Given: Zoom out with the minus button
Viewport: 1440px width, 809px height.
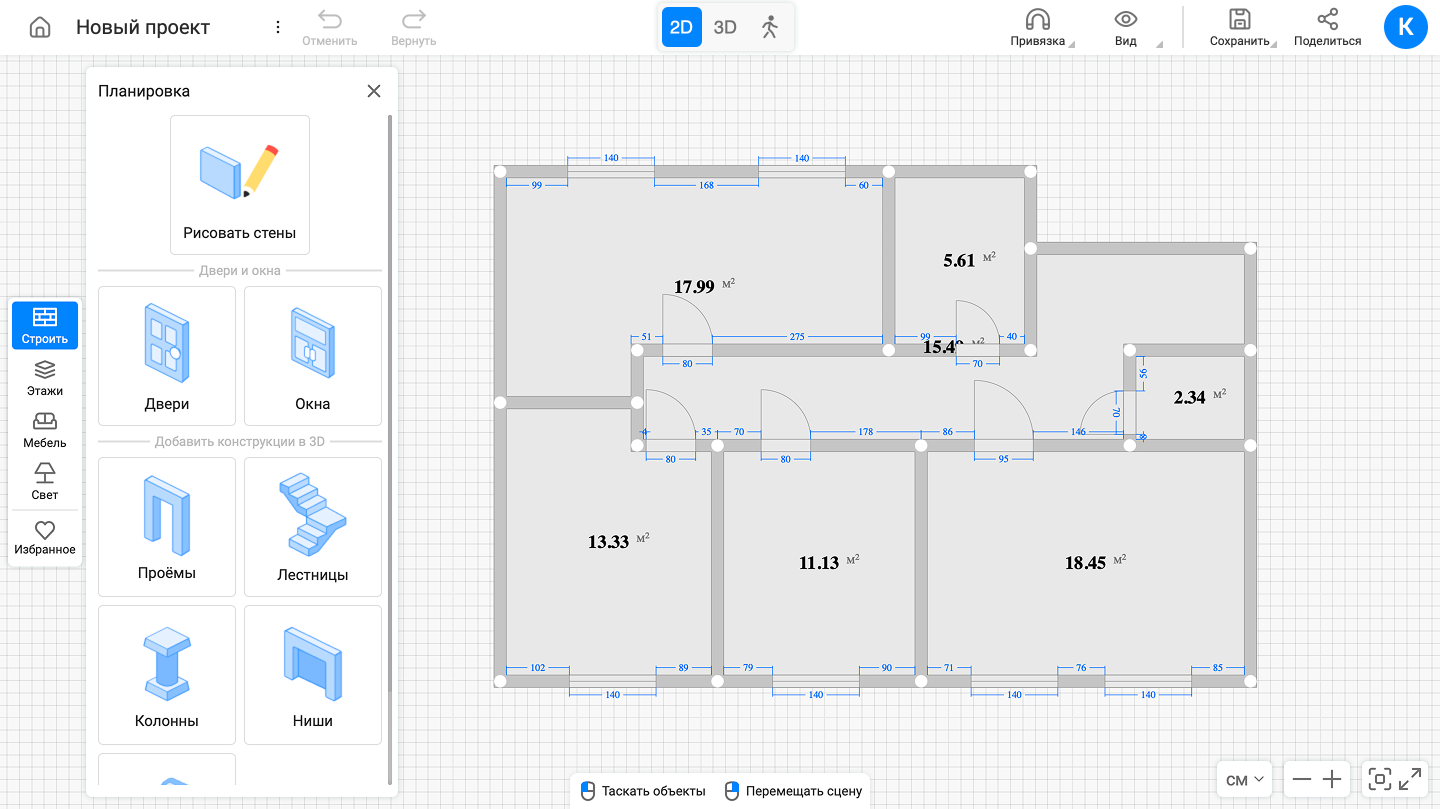Looking at the screenshot, I should pos(1302,780).
